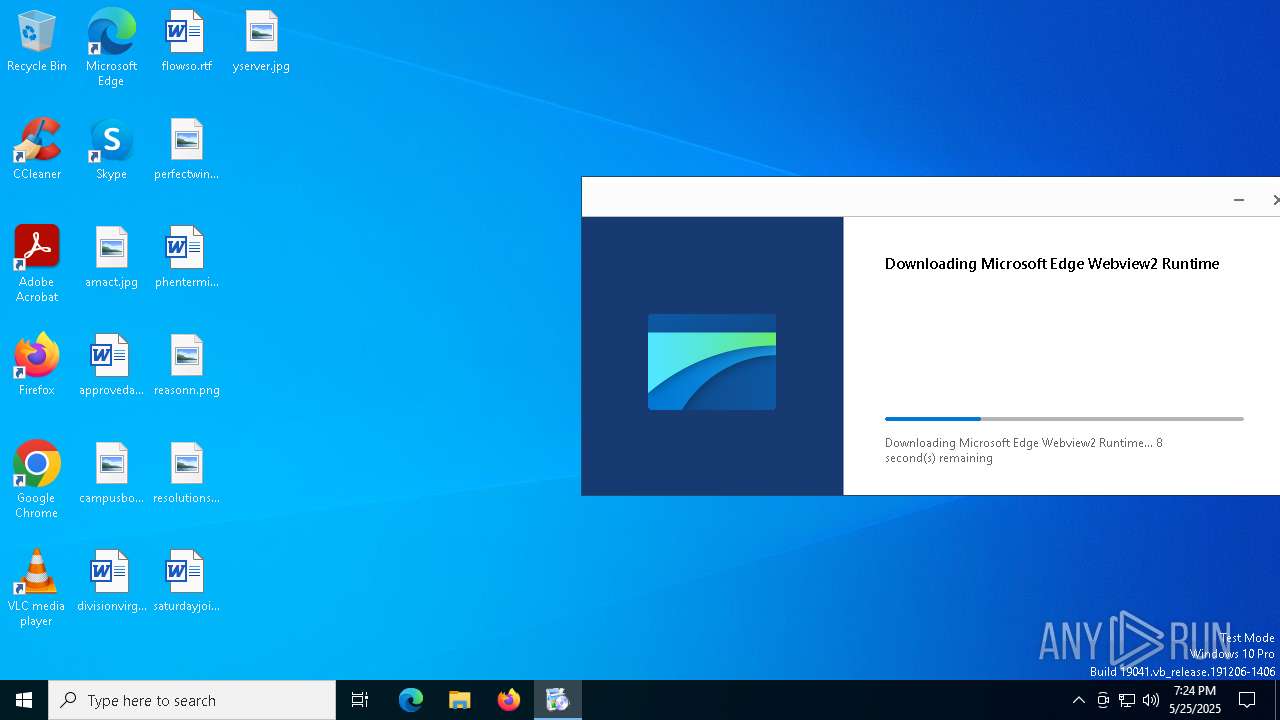Select the campusbo... image file
Image resolution: width=1280 pixels, height=720 pixels.
[x=111, y=474]
